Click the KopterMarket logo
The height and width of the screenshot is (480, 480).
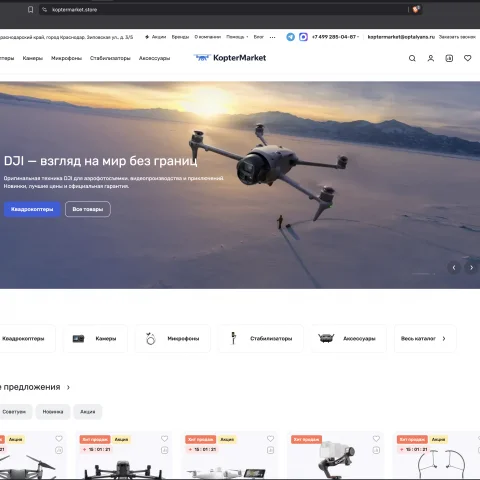click(230, 58)
